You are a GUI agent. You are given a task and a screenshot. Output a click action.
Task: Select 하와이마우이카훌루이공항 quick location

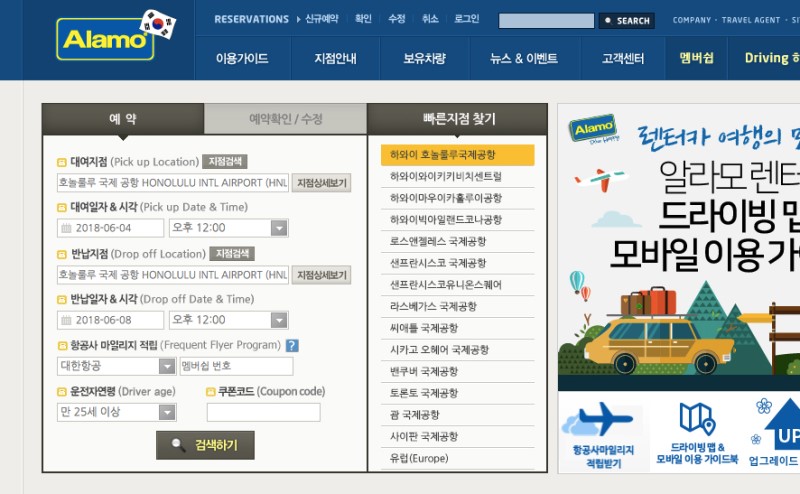(x=458, y=198)
